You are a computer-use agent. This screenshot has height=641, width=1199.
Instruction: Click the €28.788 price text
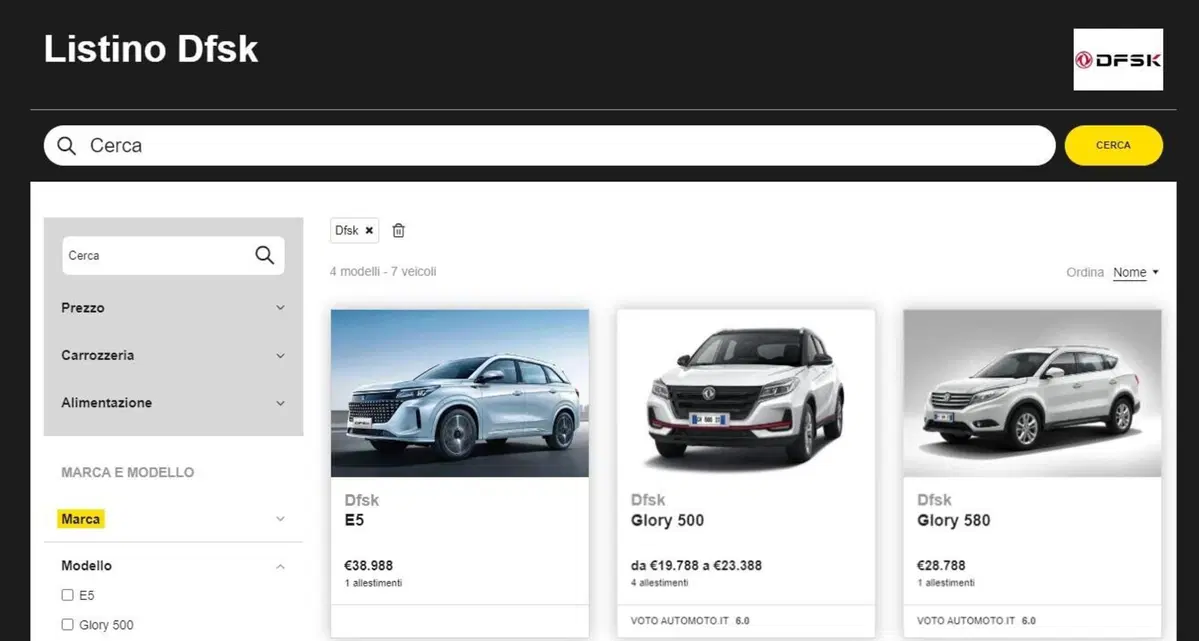point(941,566)
